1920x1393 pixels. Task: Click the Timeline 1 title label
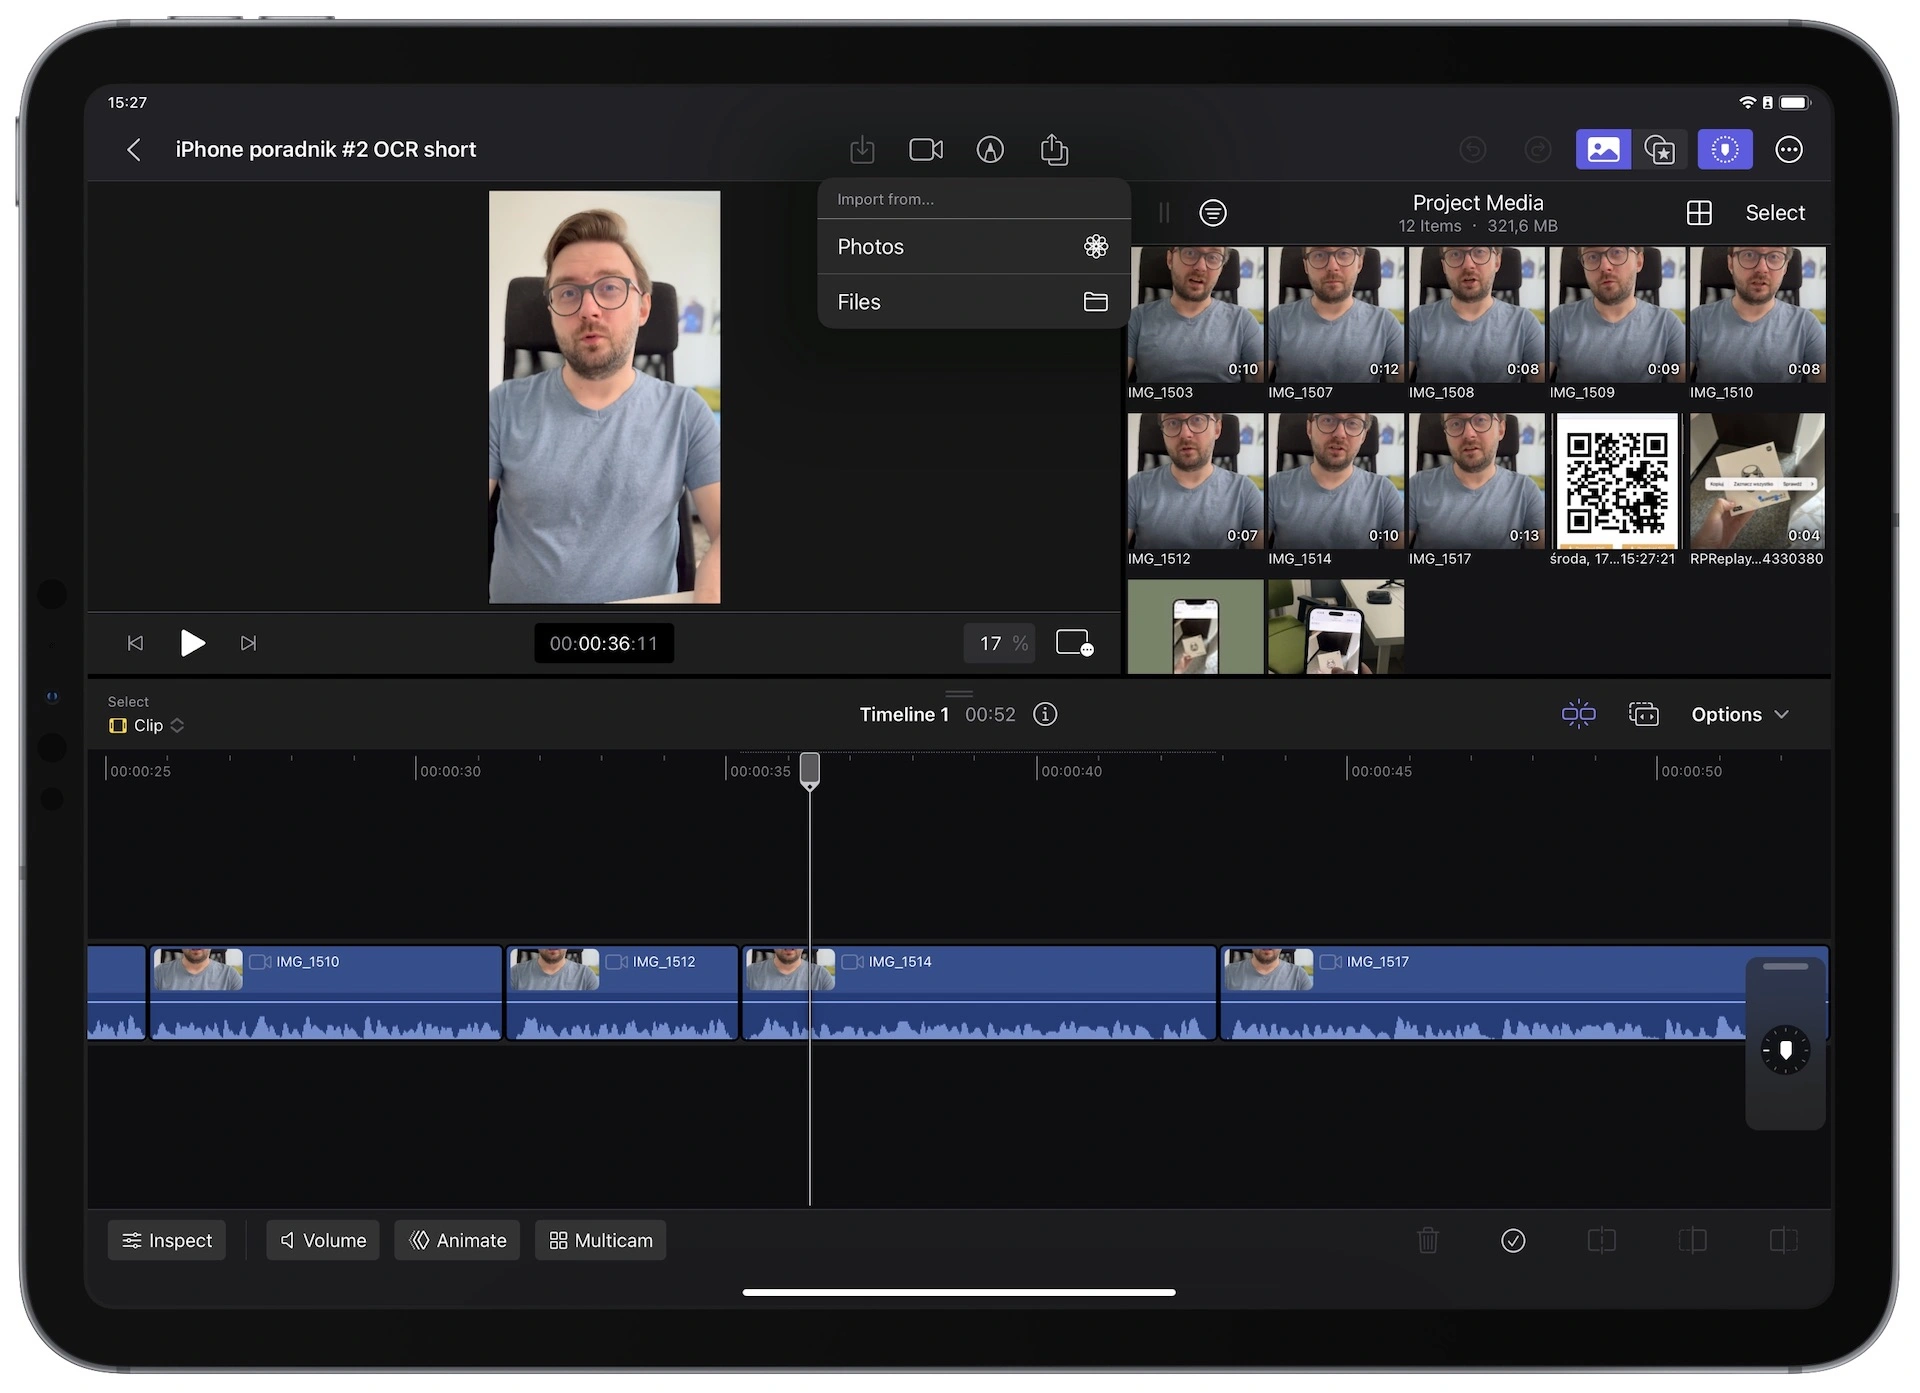(904, 714)
